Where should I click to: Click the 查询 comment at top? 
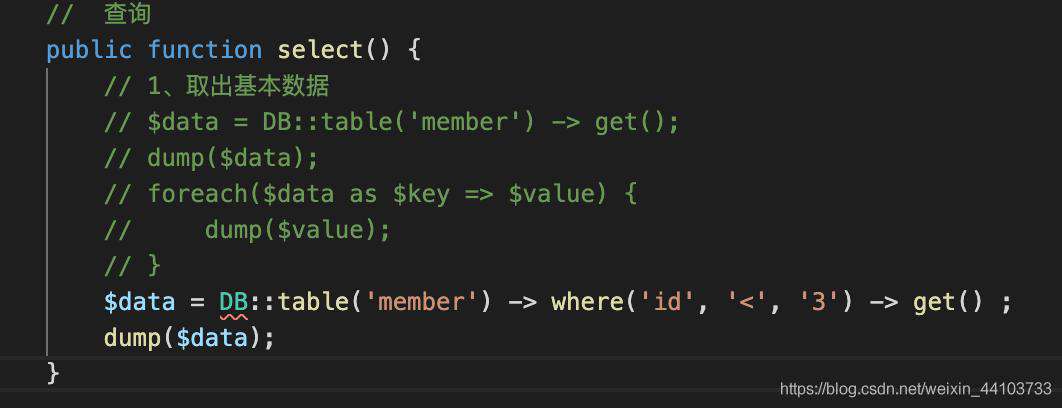coord(99,15)
